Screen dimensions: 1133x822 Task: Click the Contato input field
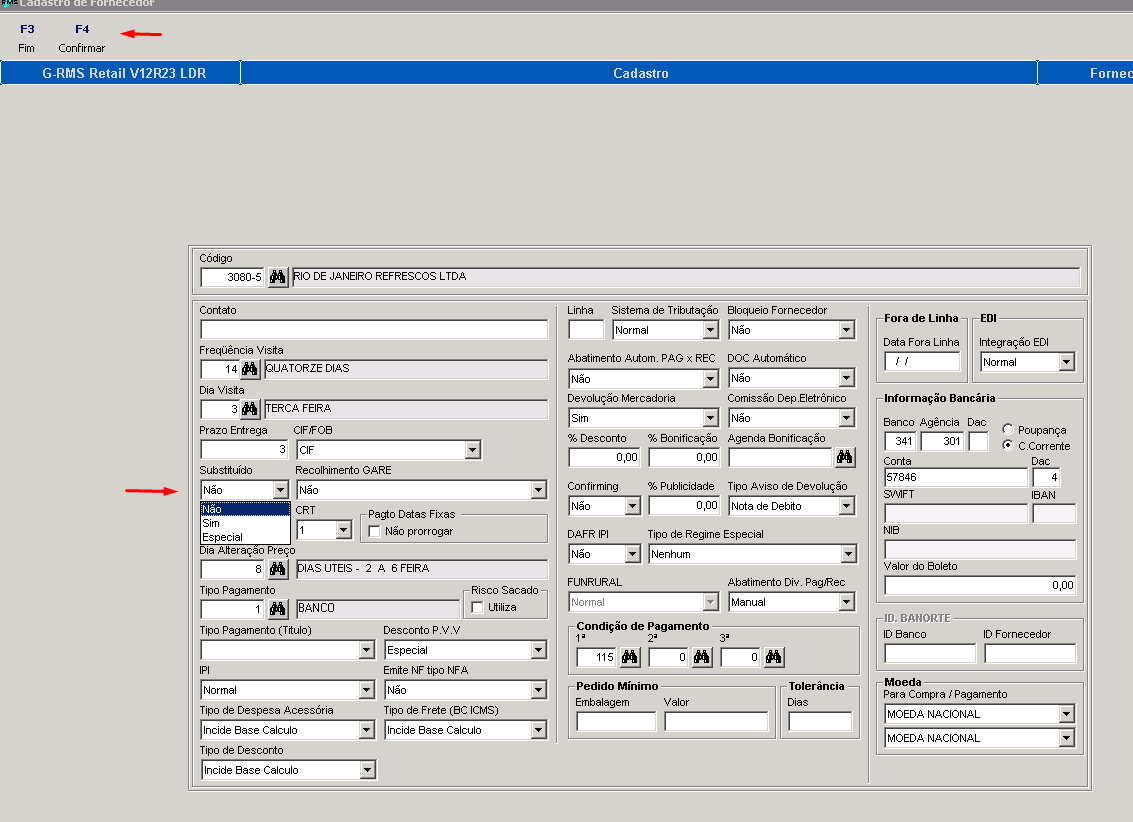(x=374, y=330)
